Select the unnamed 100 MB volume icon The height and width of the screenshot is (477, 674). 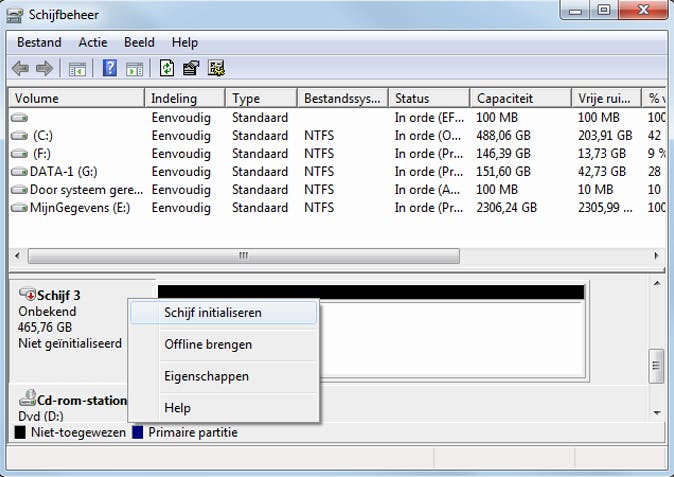pyautogui.click(x=19, y=117)
